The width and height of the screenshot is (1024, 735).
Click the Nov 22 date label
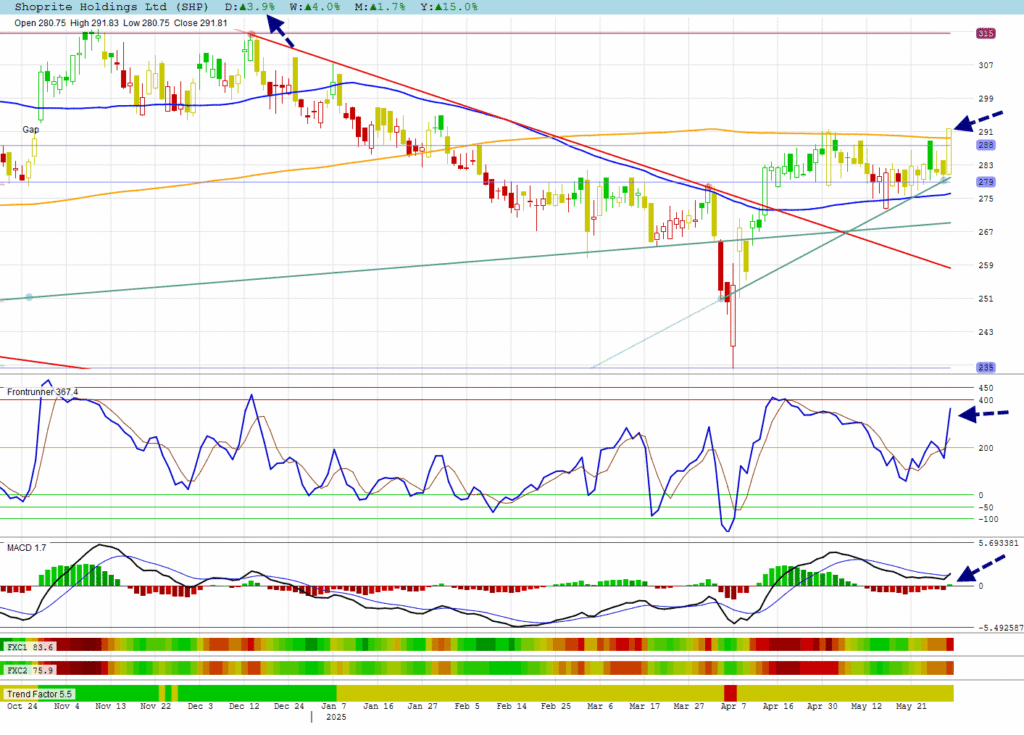tap(155, 706)
